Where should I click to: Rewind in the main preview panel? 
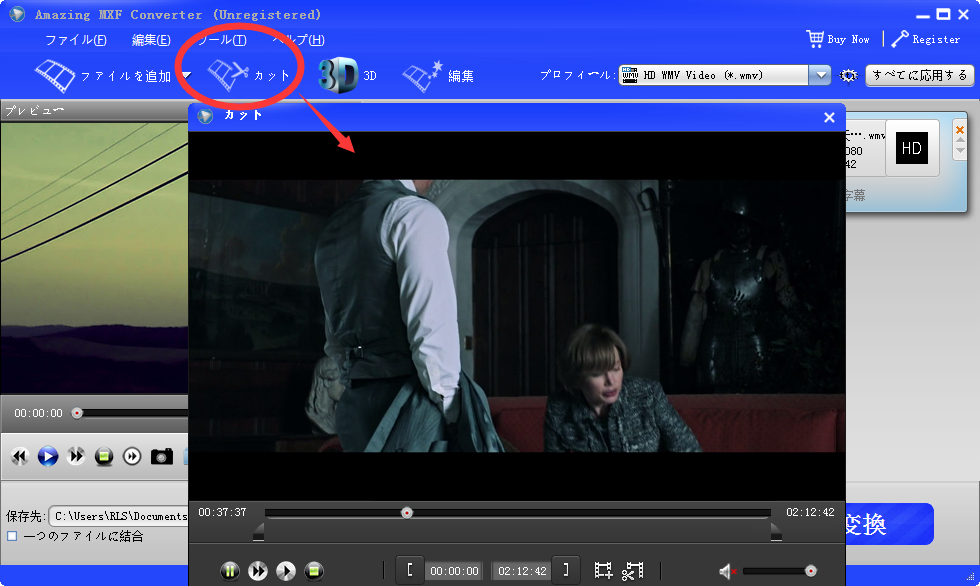pyautogui.click(x=20, y=457)
